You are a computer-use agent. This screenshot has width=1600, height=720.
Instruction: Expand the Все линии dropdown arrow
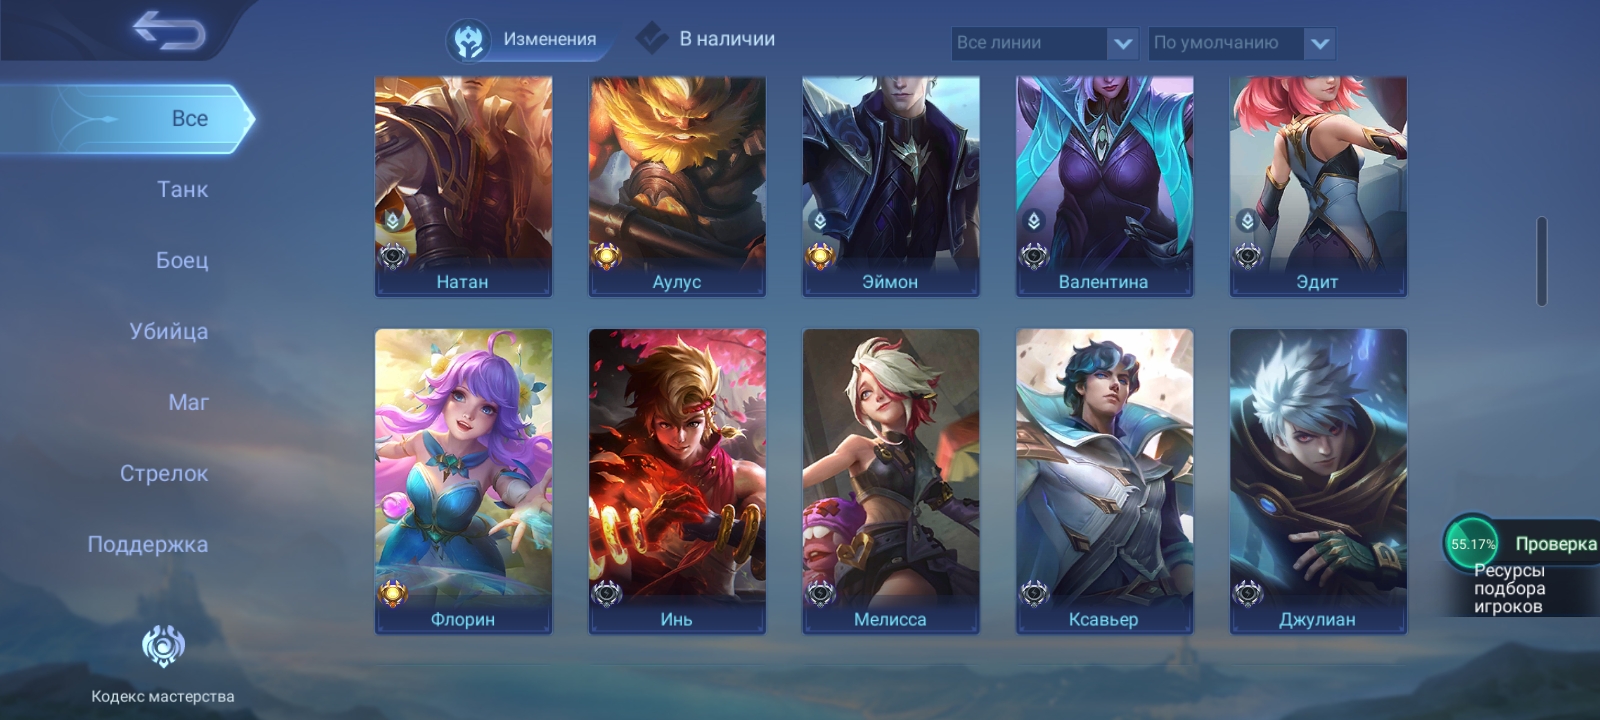point(1123,43)
